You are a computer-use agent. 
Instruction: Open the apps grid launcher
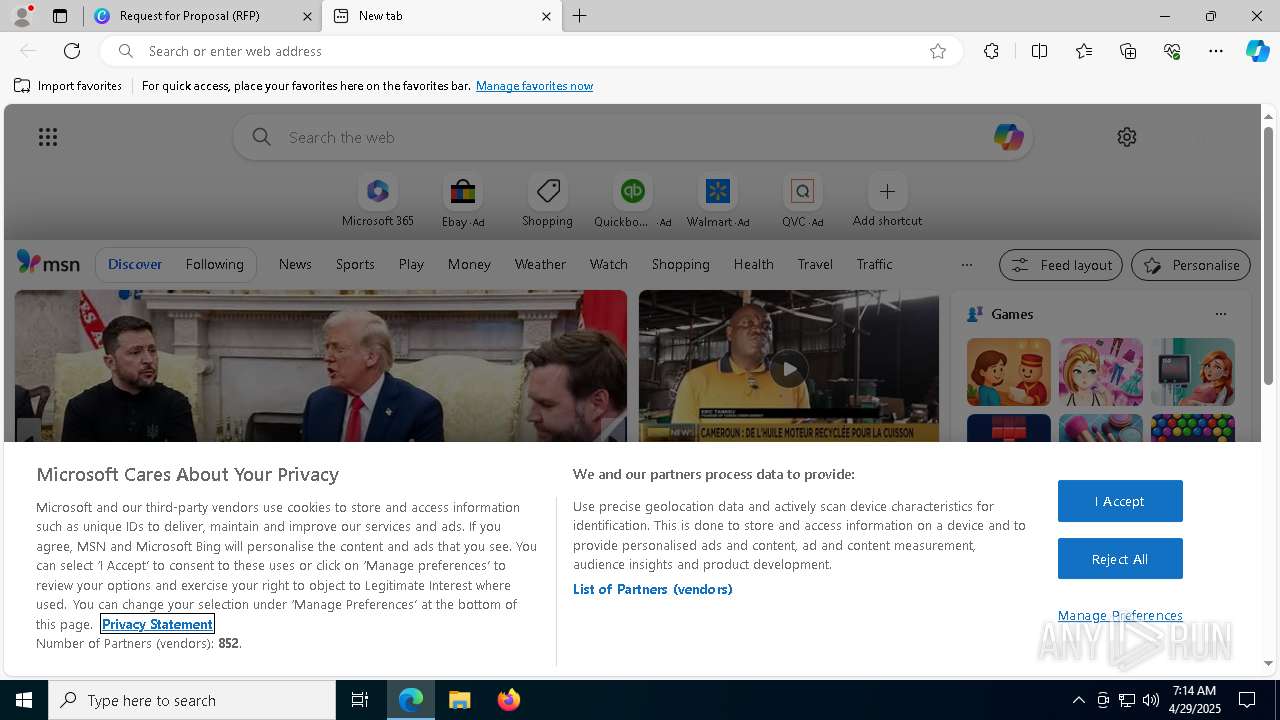pyautogui.click(x=47, y=137)
